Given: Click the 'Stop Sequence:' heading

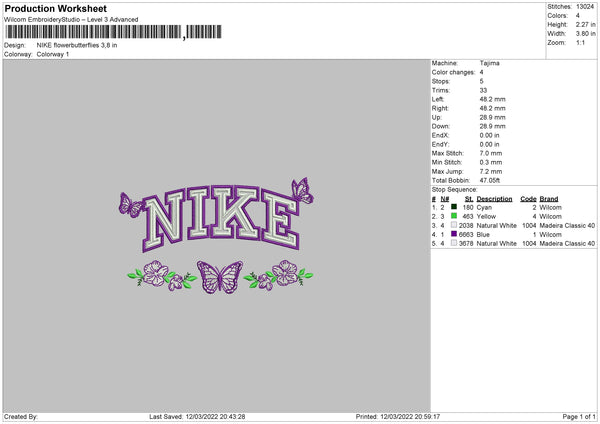Looking at the screenshot, I should (x=455, y=189).
